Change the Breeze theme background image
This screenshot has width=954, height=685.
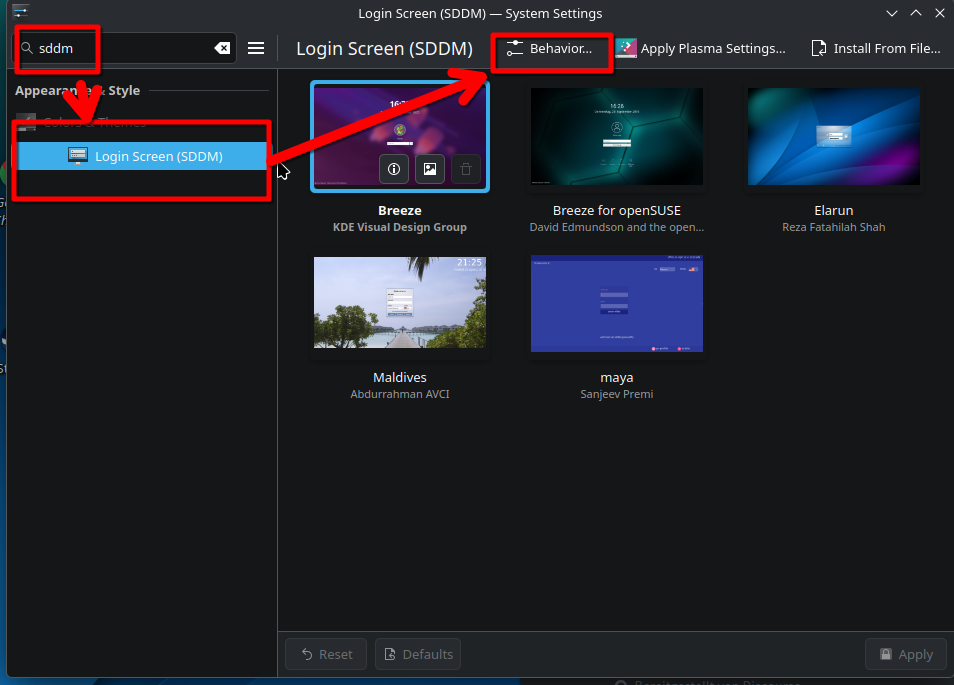(430, 169)
